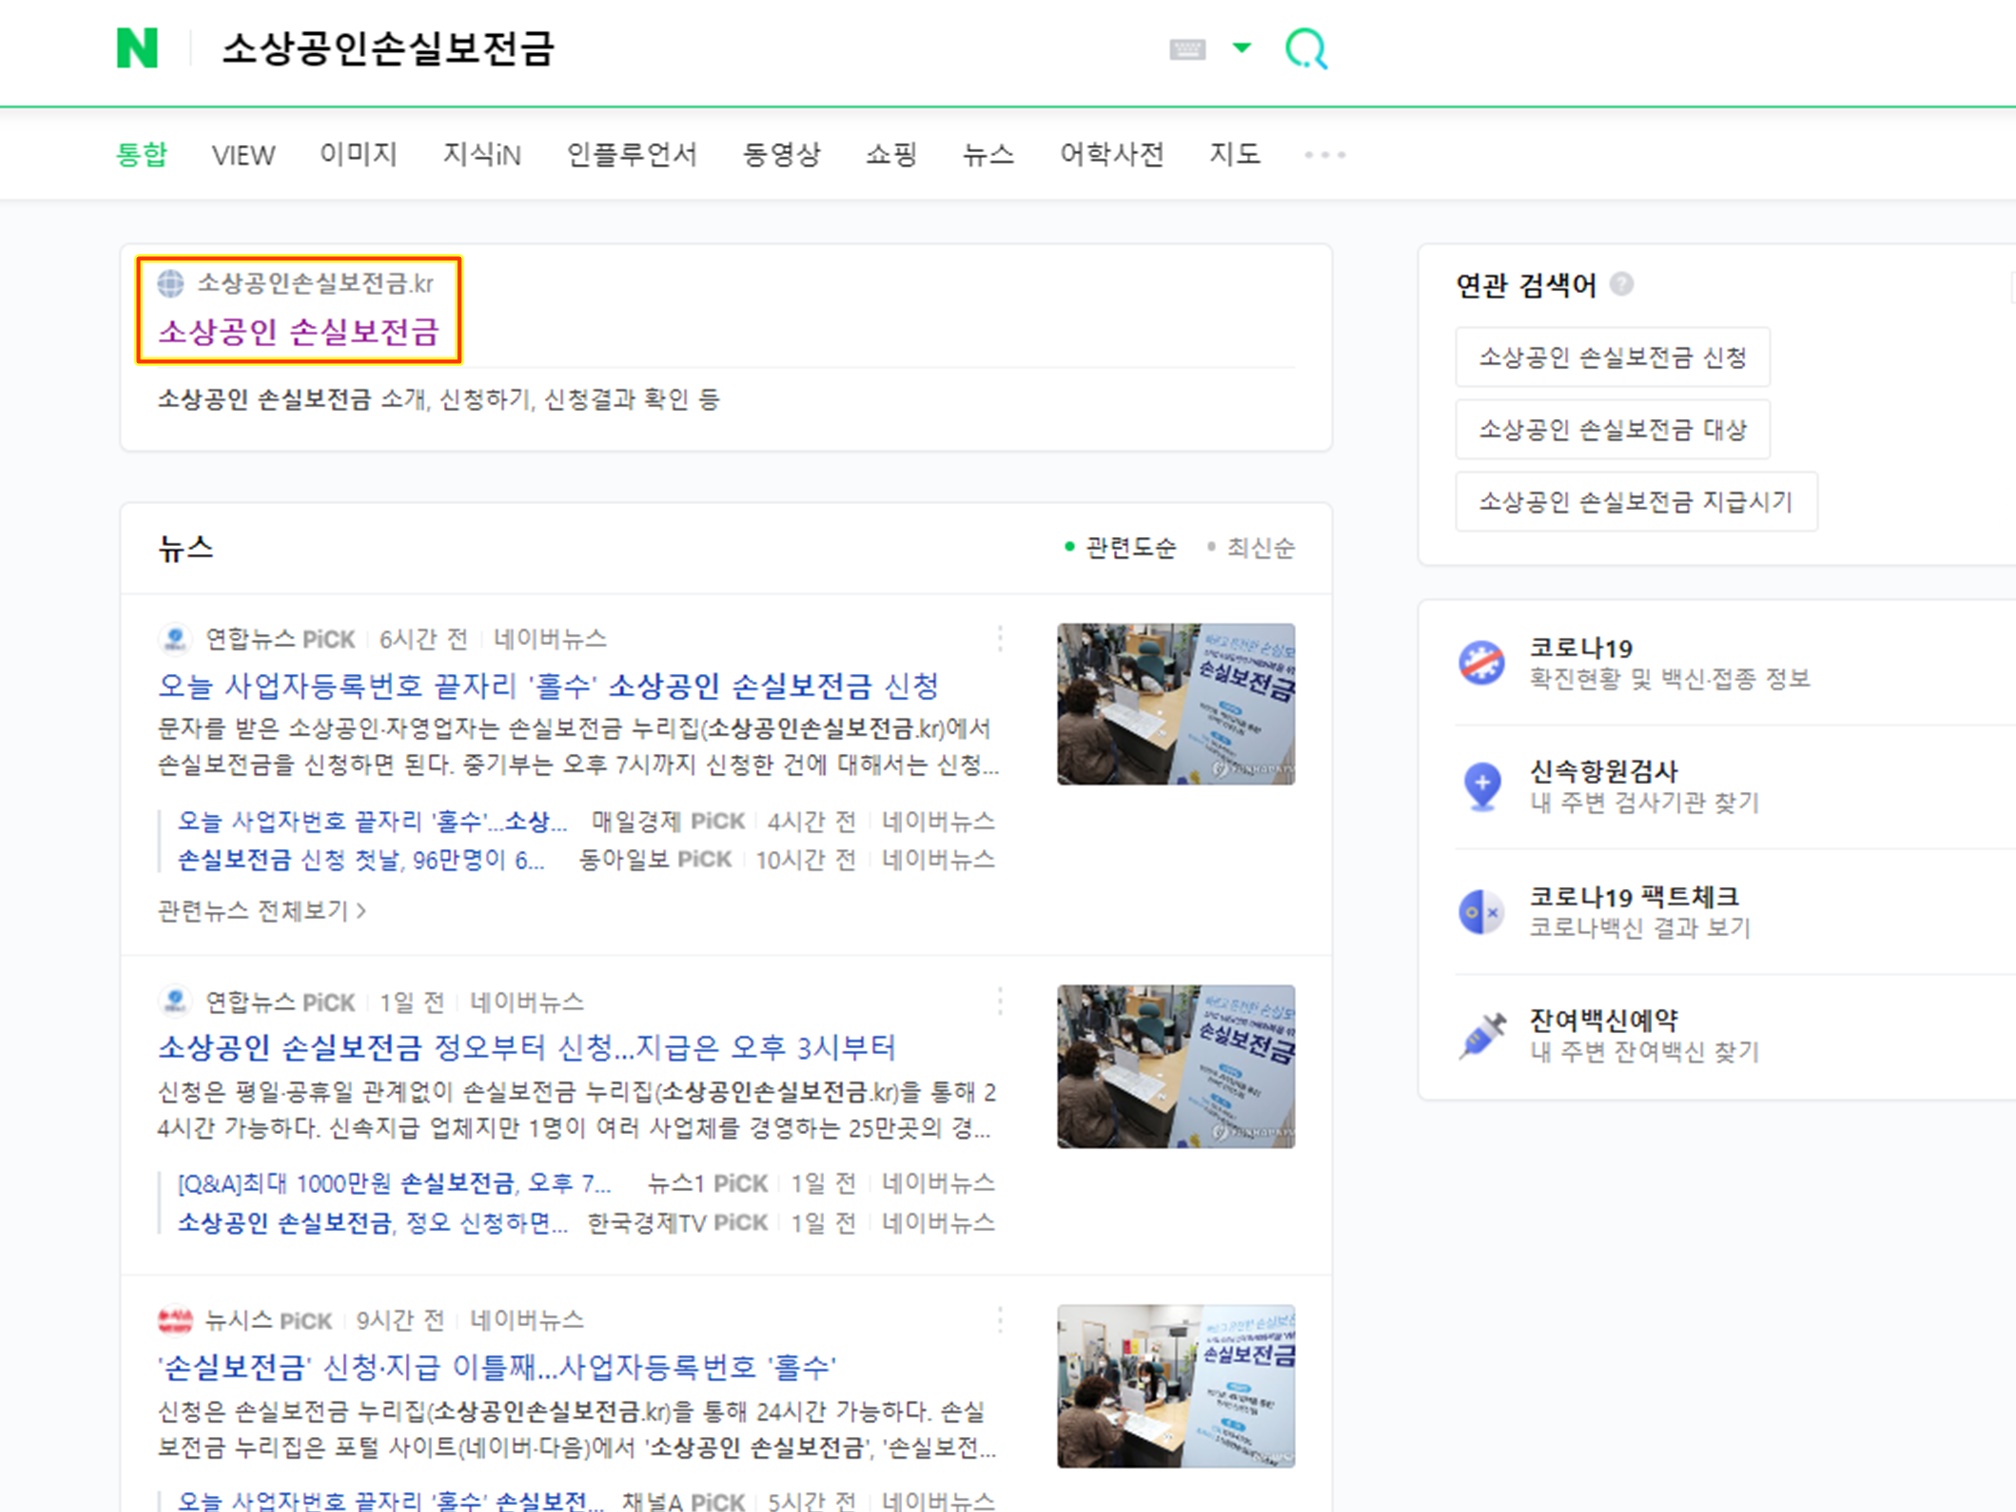The height and width of the screenshot is (1512, 2016).
Task: Switch to the 뉴스 tab
Action: click(x=987, y=155)
